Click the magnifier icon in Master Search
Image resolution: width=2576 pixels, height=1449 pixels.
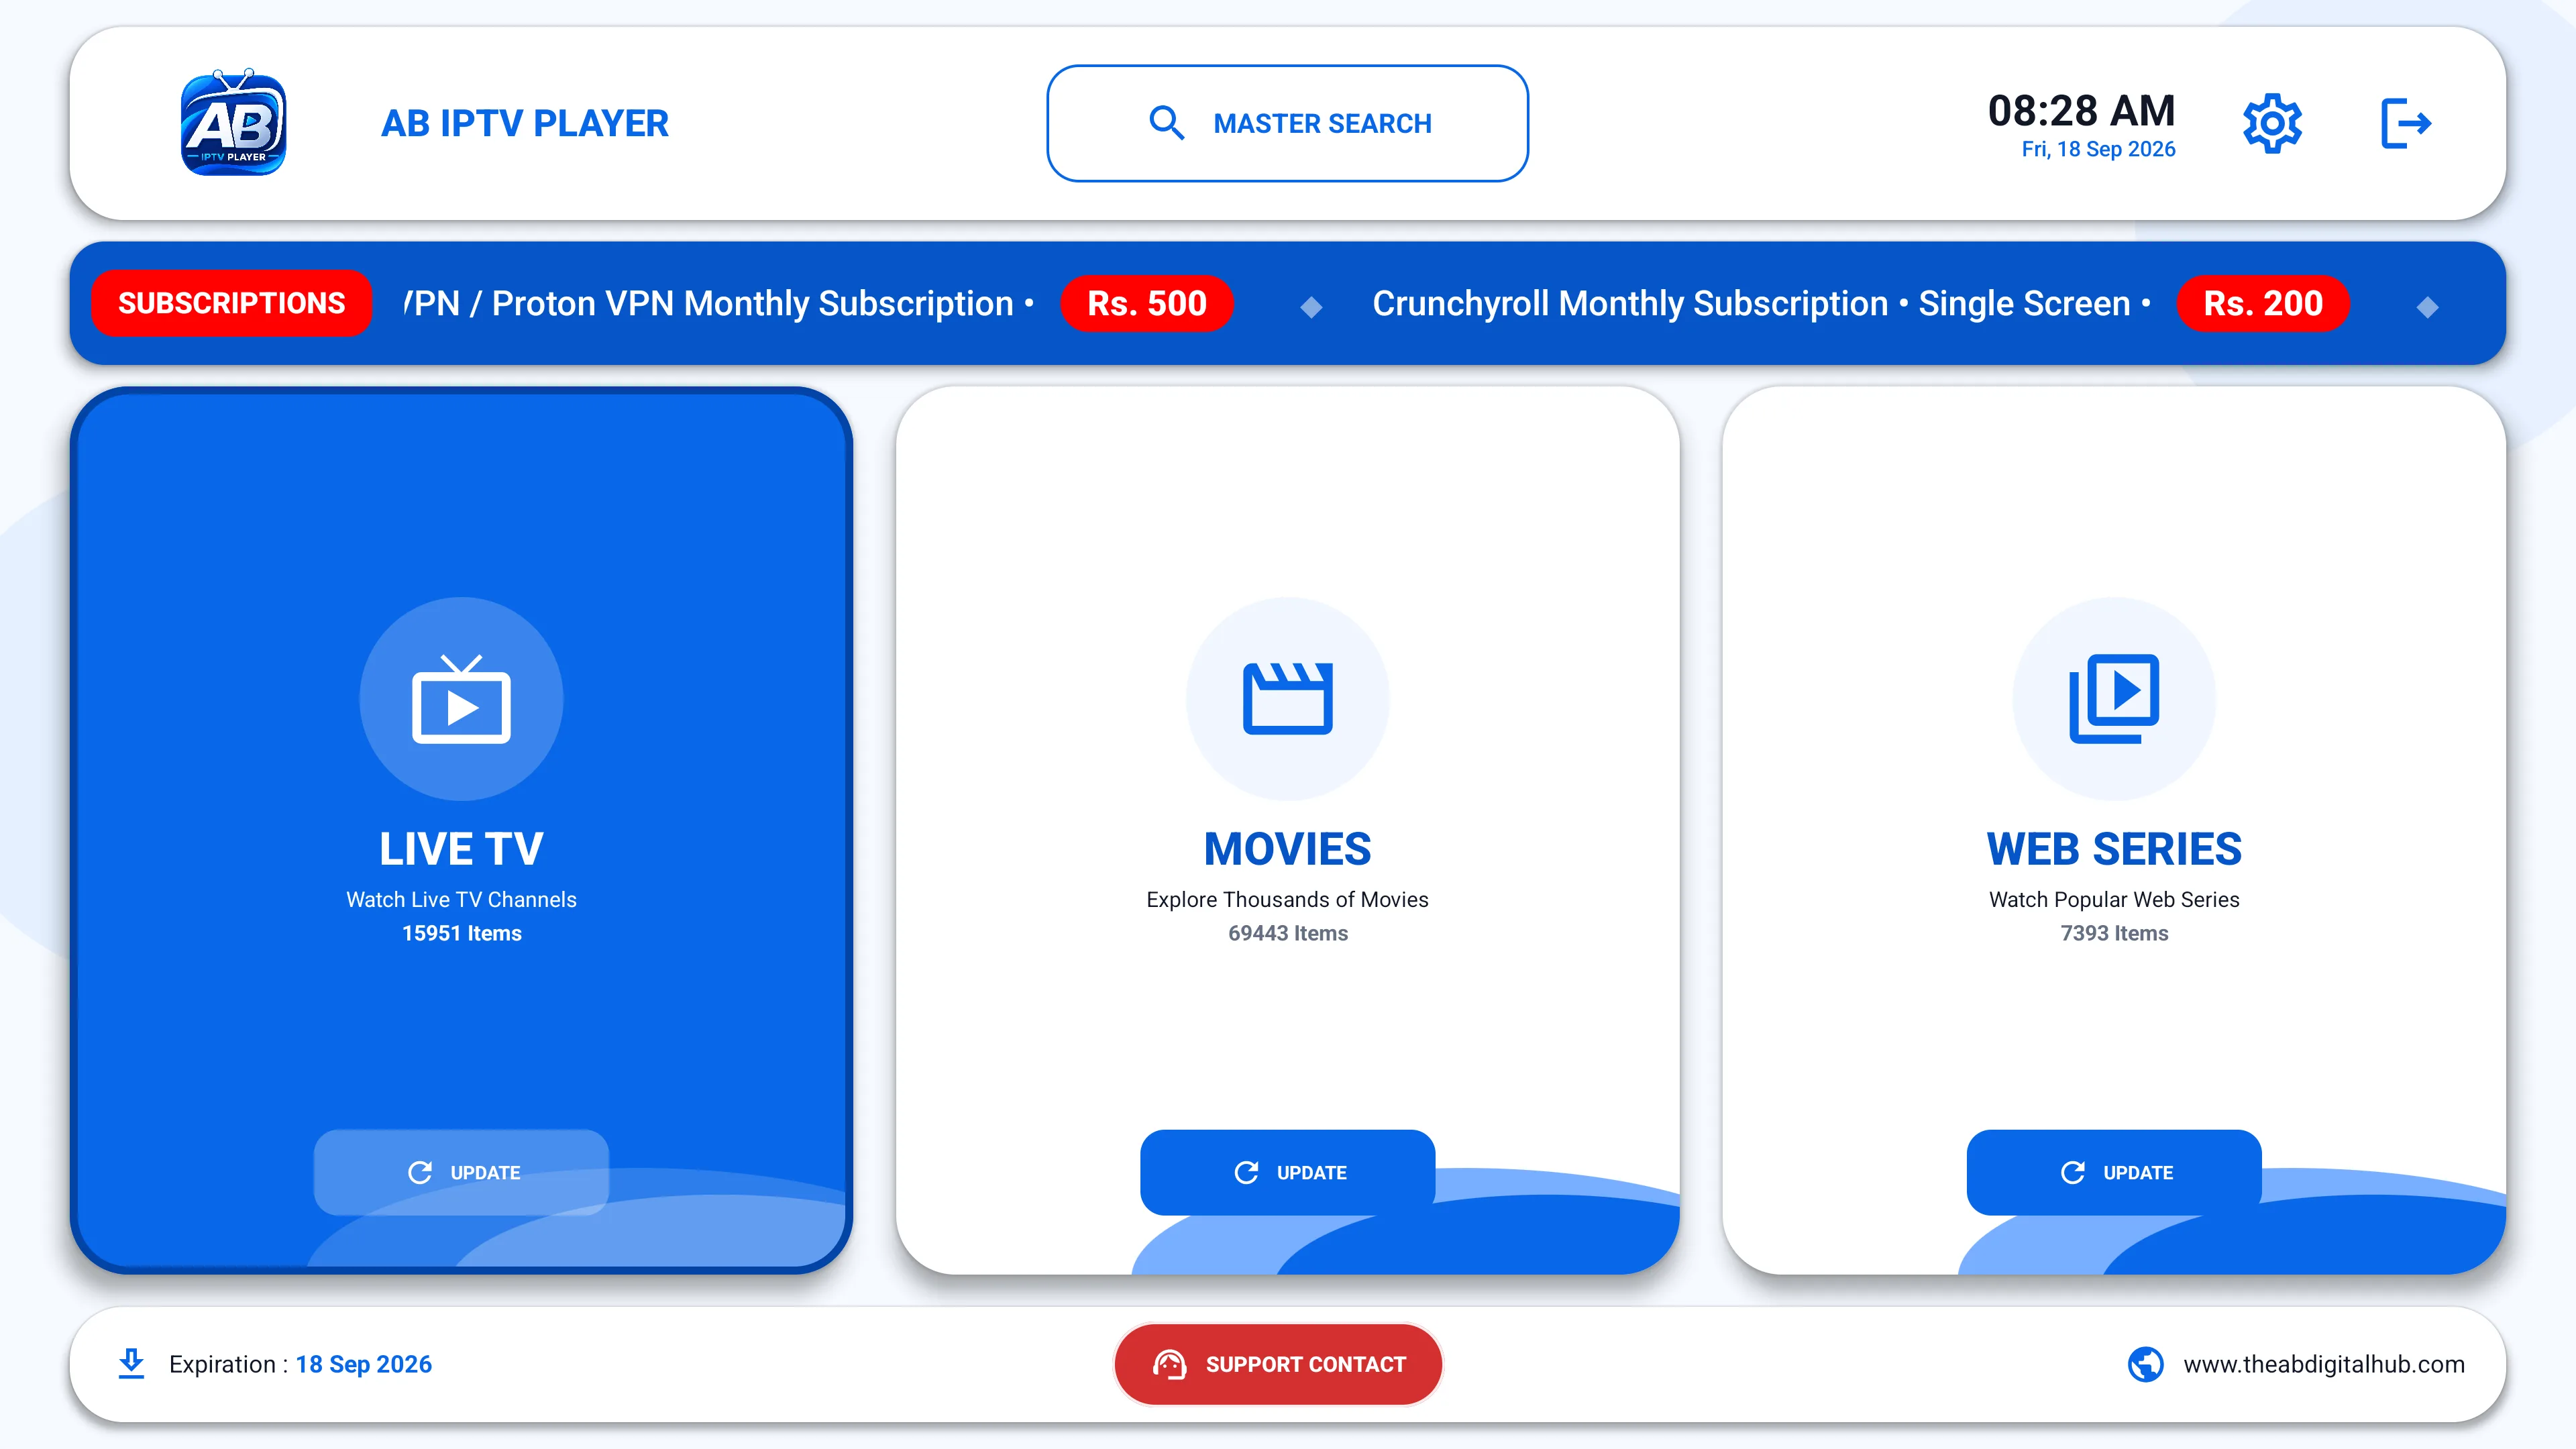[x=1166, y=123]
